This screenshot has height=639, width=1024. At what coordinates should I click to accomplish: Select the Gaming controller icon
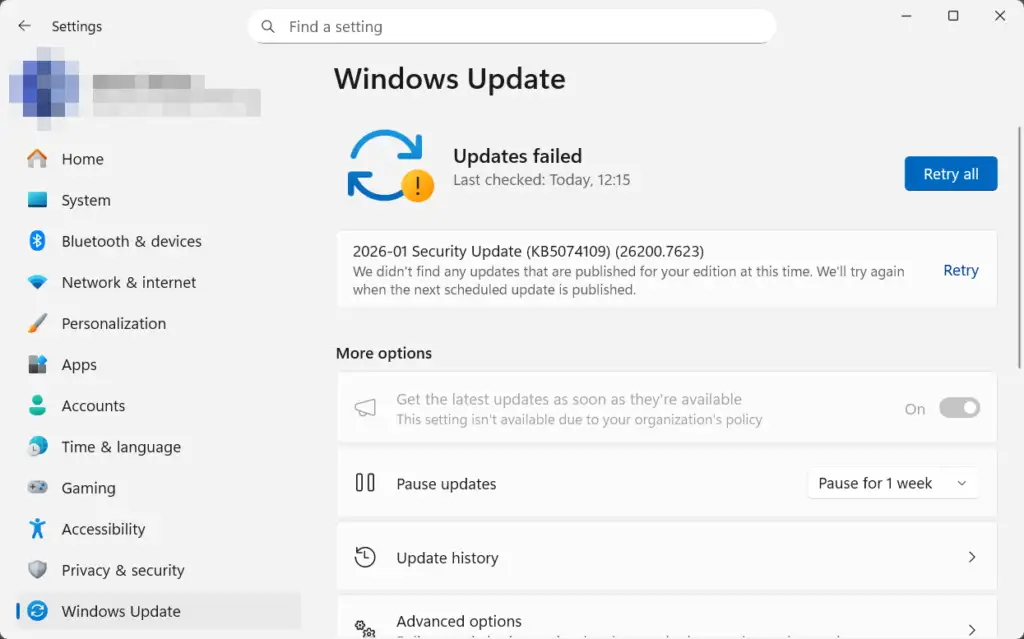pyautogui.click(x=37, y=488)
